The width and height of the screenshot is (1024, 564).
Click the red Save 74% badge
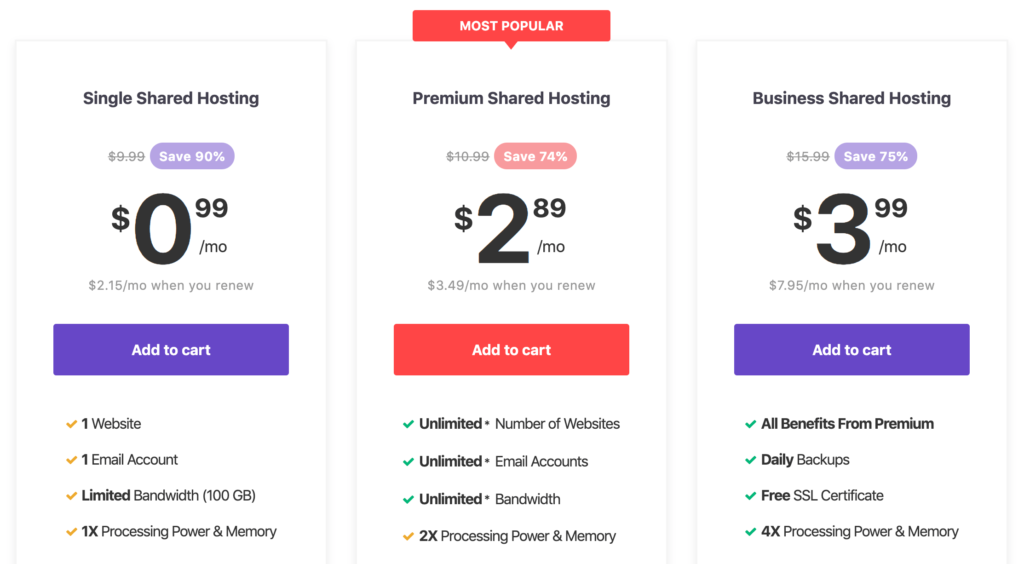click(536, 156)
